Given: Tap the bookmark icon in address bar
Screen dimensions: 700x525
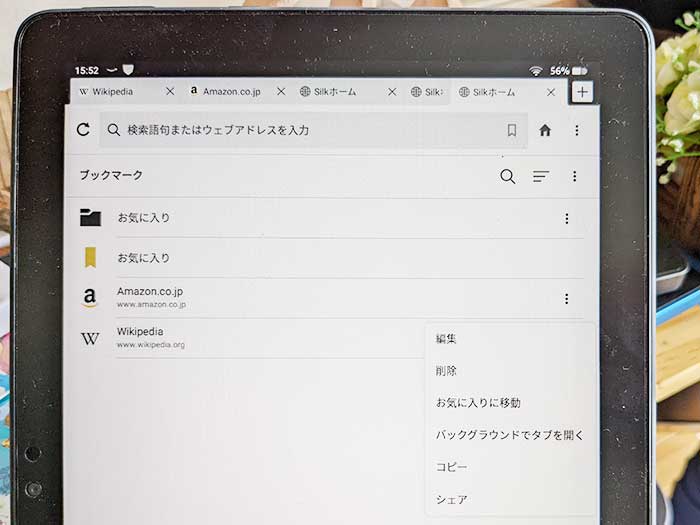Looking at the screenshot, I should tap(512, 130).
